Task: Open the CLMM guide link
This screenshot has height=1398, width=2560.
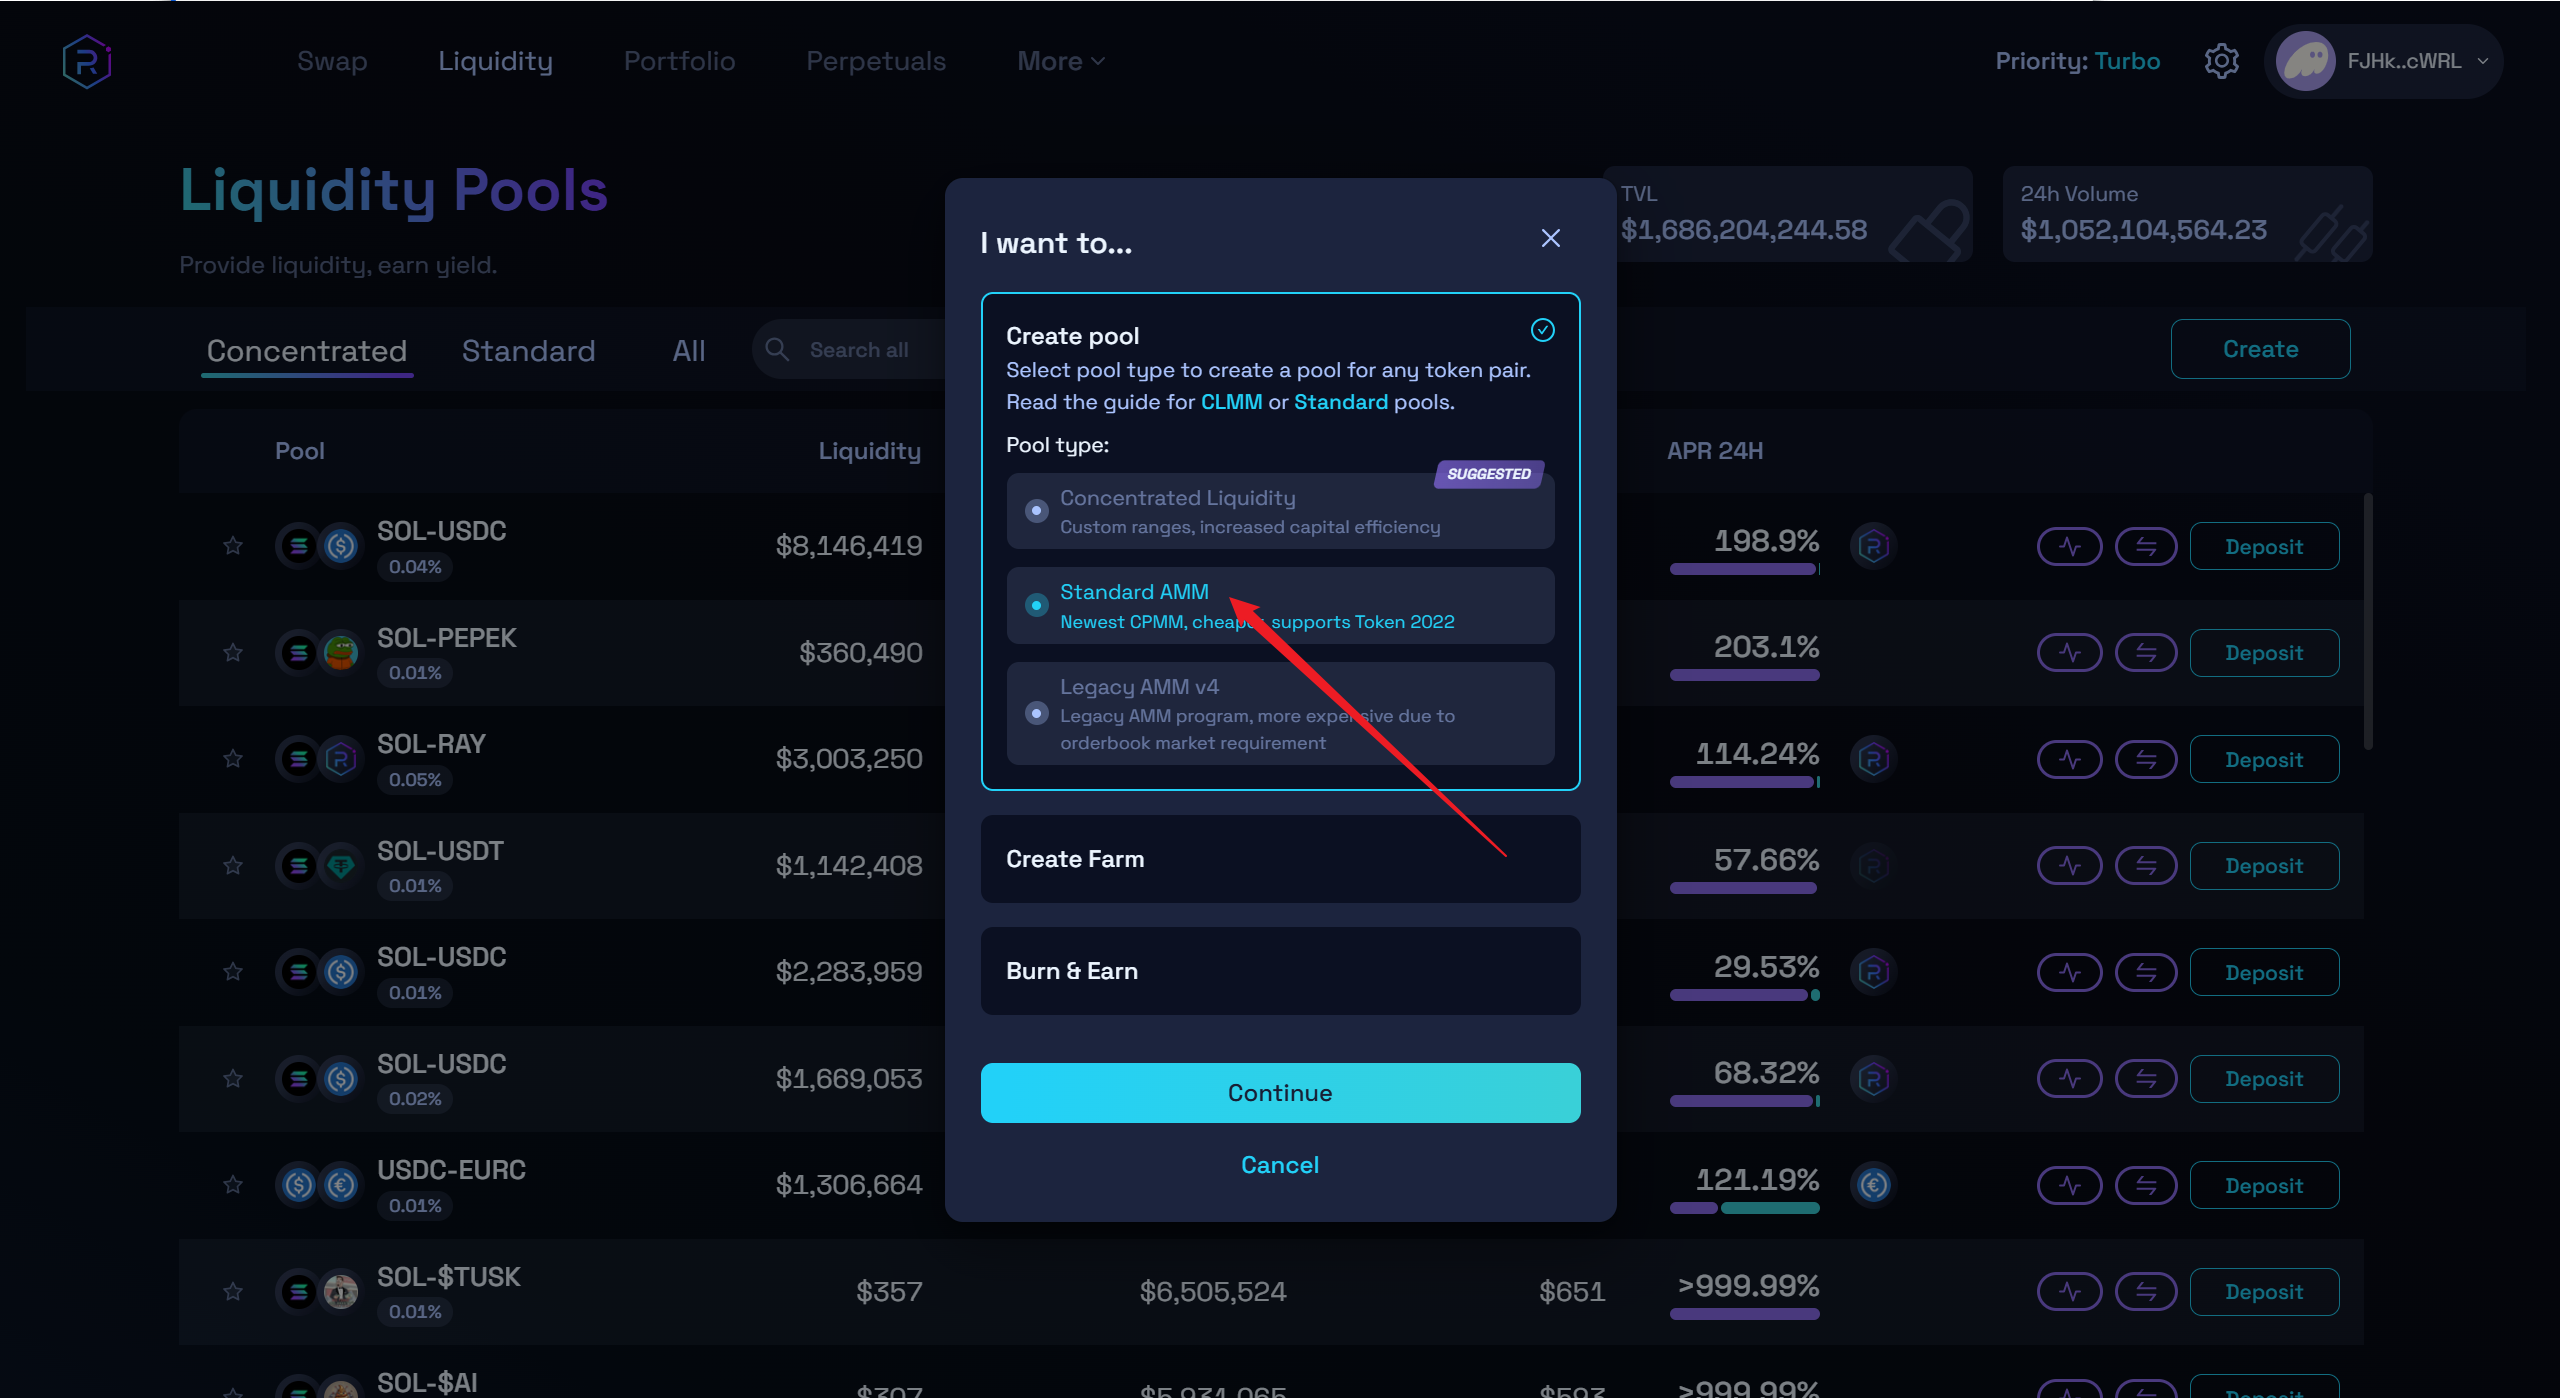Action: click(1231, 402)
